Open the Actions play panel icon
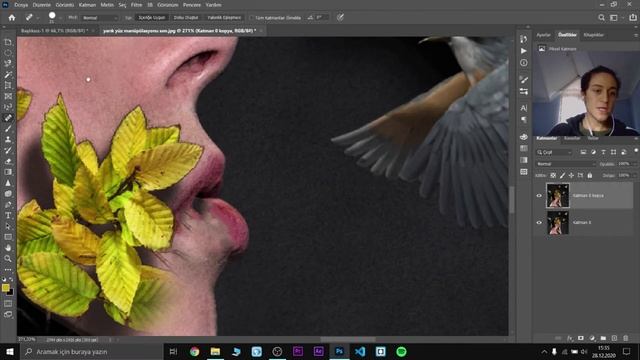 [524, 51]
